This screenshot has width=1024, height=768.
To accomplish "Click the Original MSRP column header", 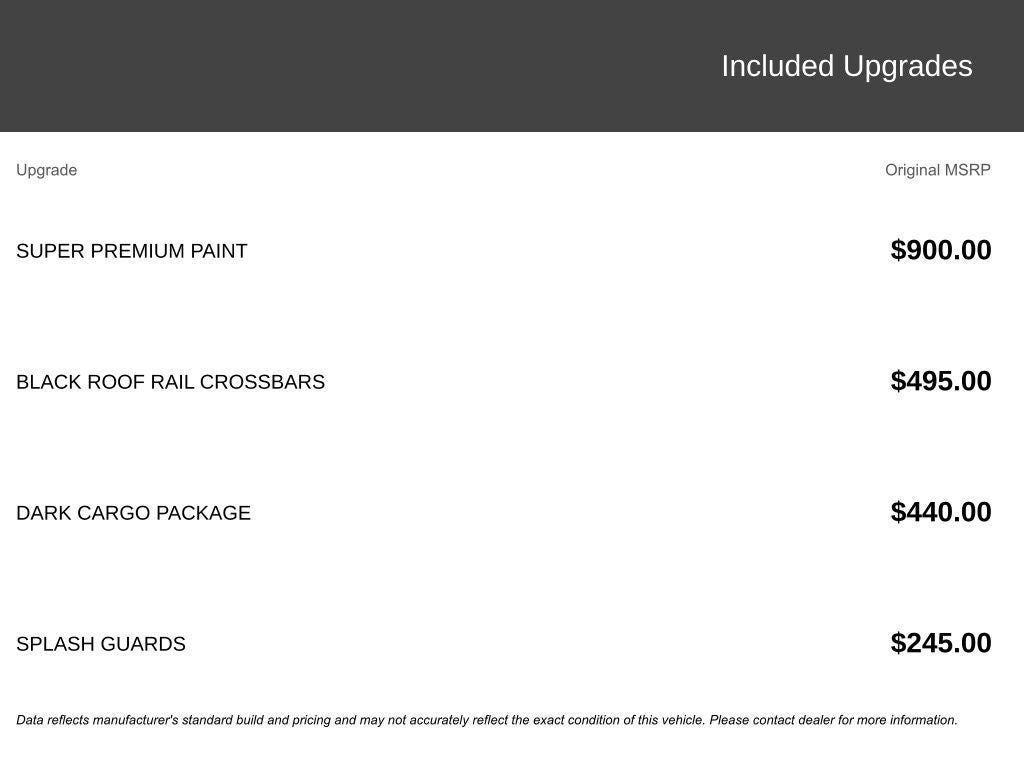I will pyautogui.click(x=937, y=170).
